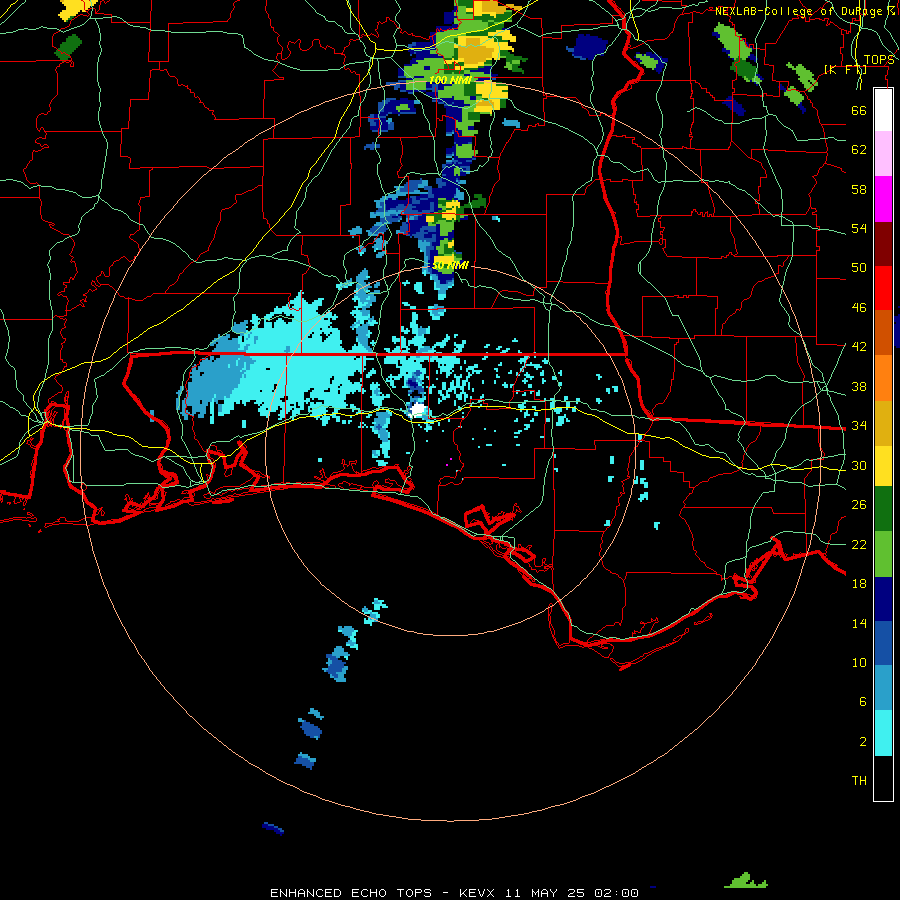
Task: Click the "54" legend value
Action: [x=859, y=228]
